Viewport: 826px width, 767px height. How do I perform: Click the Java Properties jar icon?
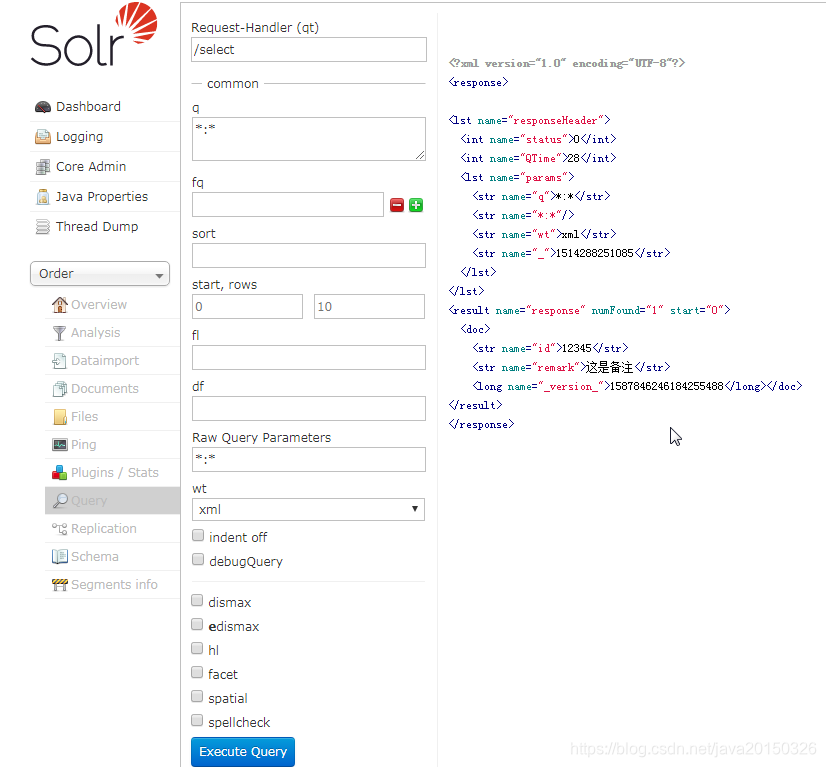click(x=43, y=197)
